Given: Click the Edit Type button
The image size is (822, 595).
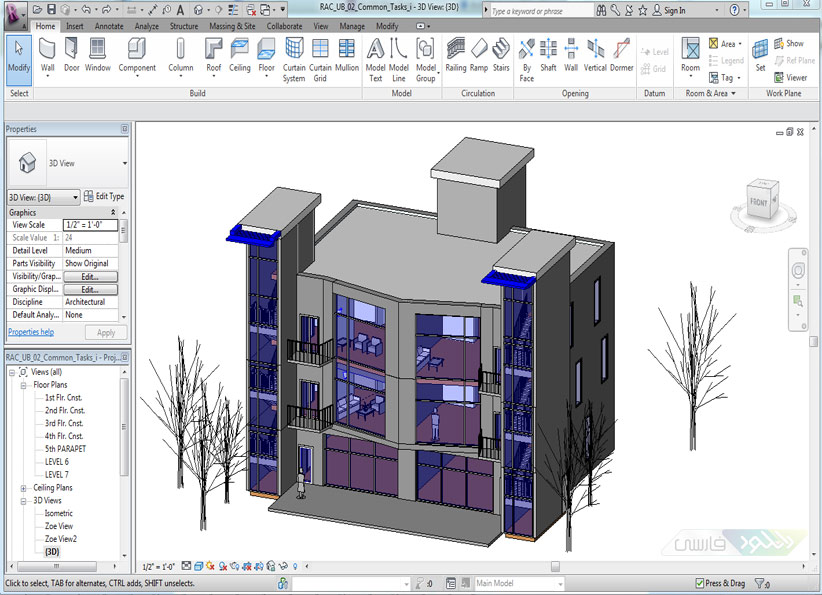Looking at the screenshot, I should click(103, 197).
